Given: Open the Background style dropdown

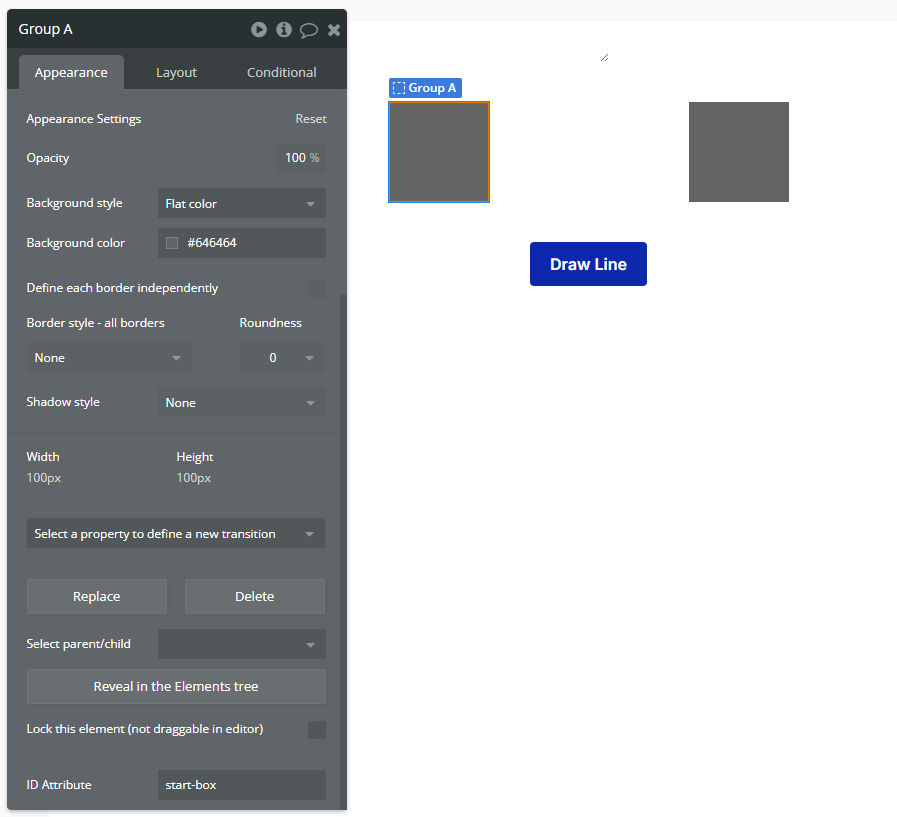Looking at the screenshot, I should pyautogui.click(x=241, y=203).
